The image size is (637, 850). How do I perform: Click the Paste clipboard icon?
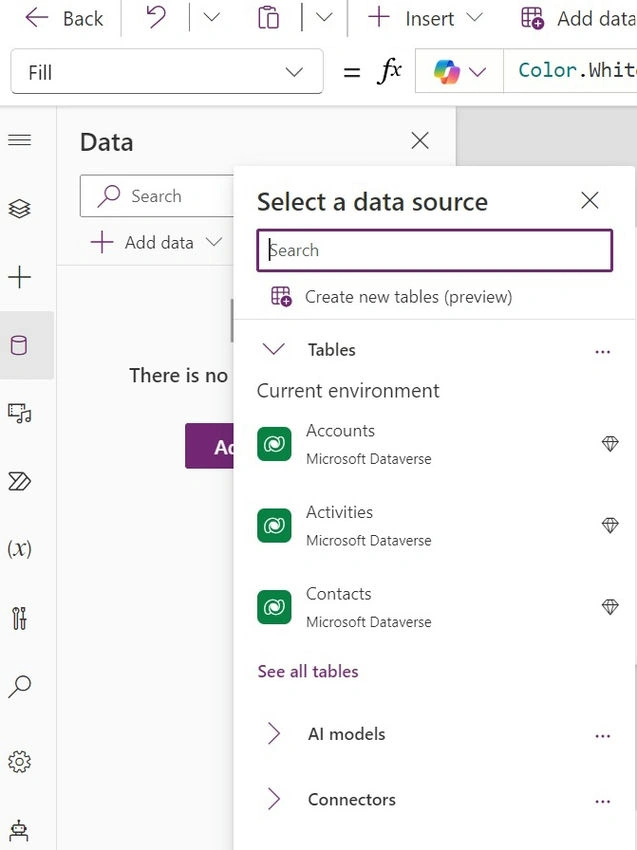pyautogui.click(x=268, y=18)
